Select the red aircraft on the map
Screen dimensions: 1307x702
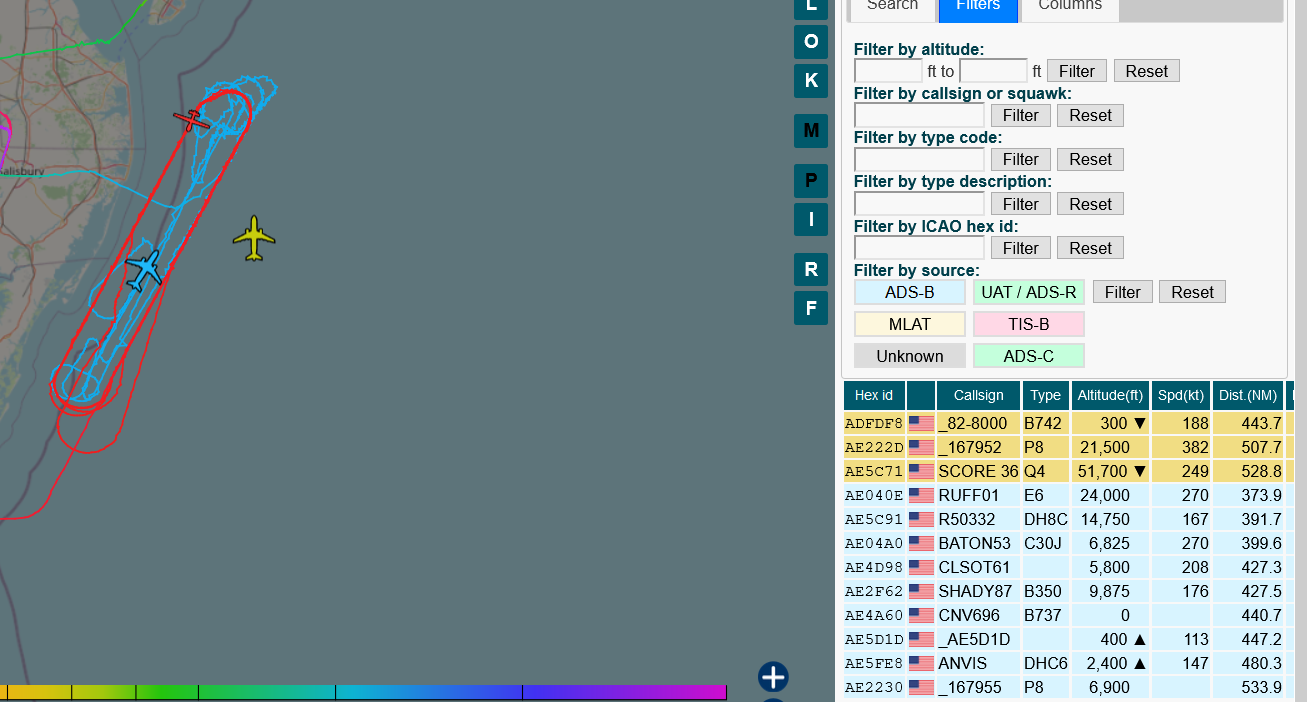click(190, 120)
